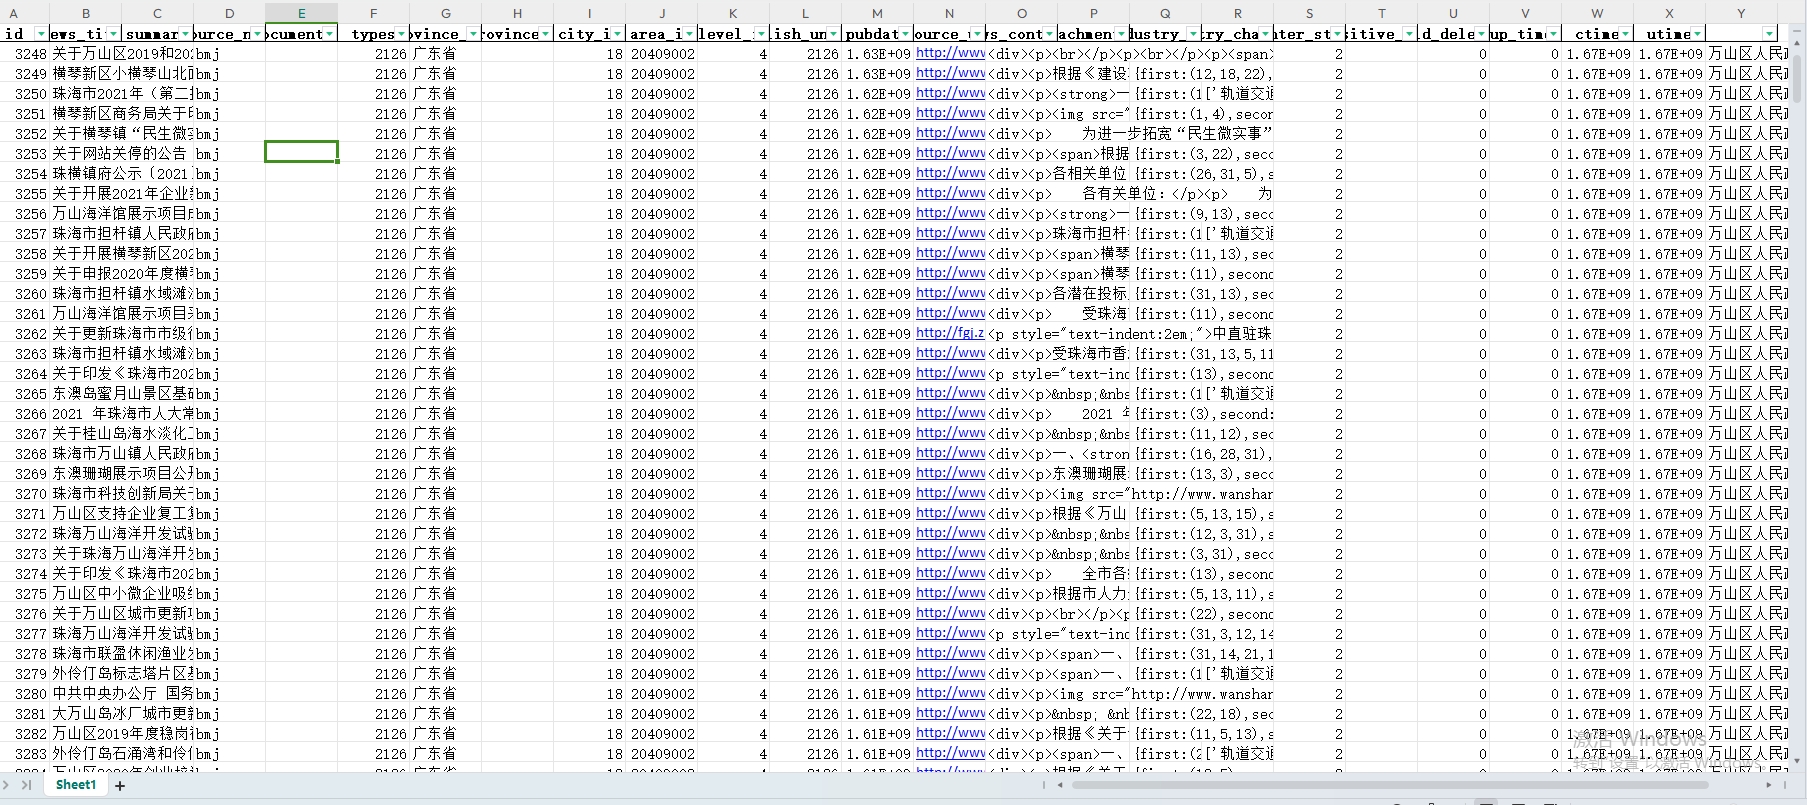1807x805 pixels.
Task: Select the 万山区人民 cell in row 3258
Action: (1741, 253)
